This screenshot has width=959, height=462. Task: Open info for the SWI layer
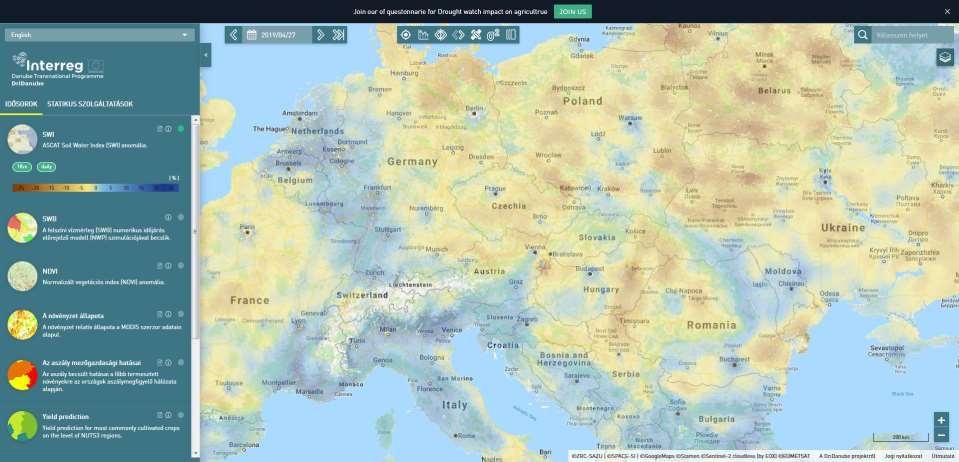click(x=168, y=129)
